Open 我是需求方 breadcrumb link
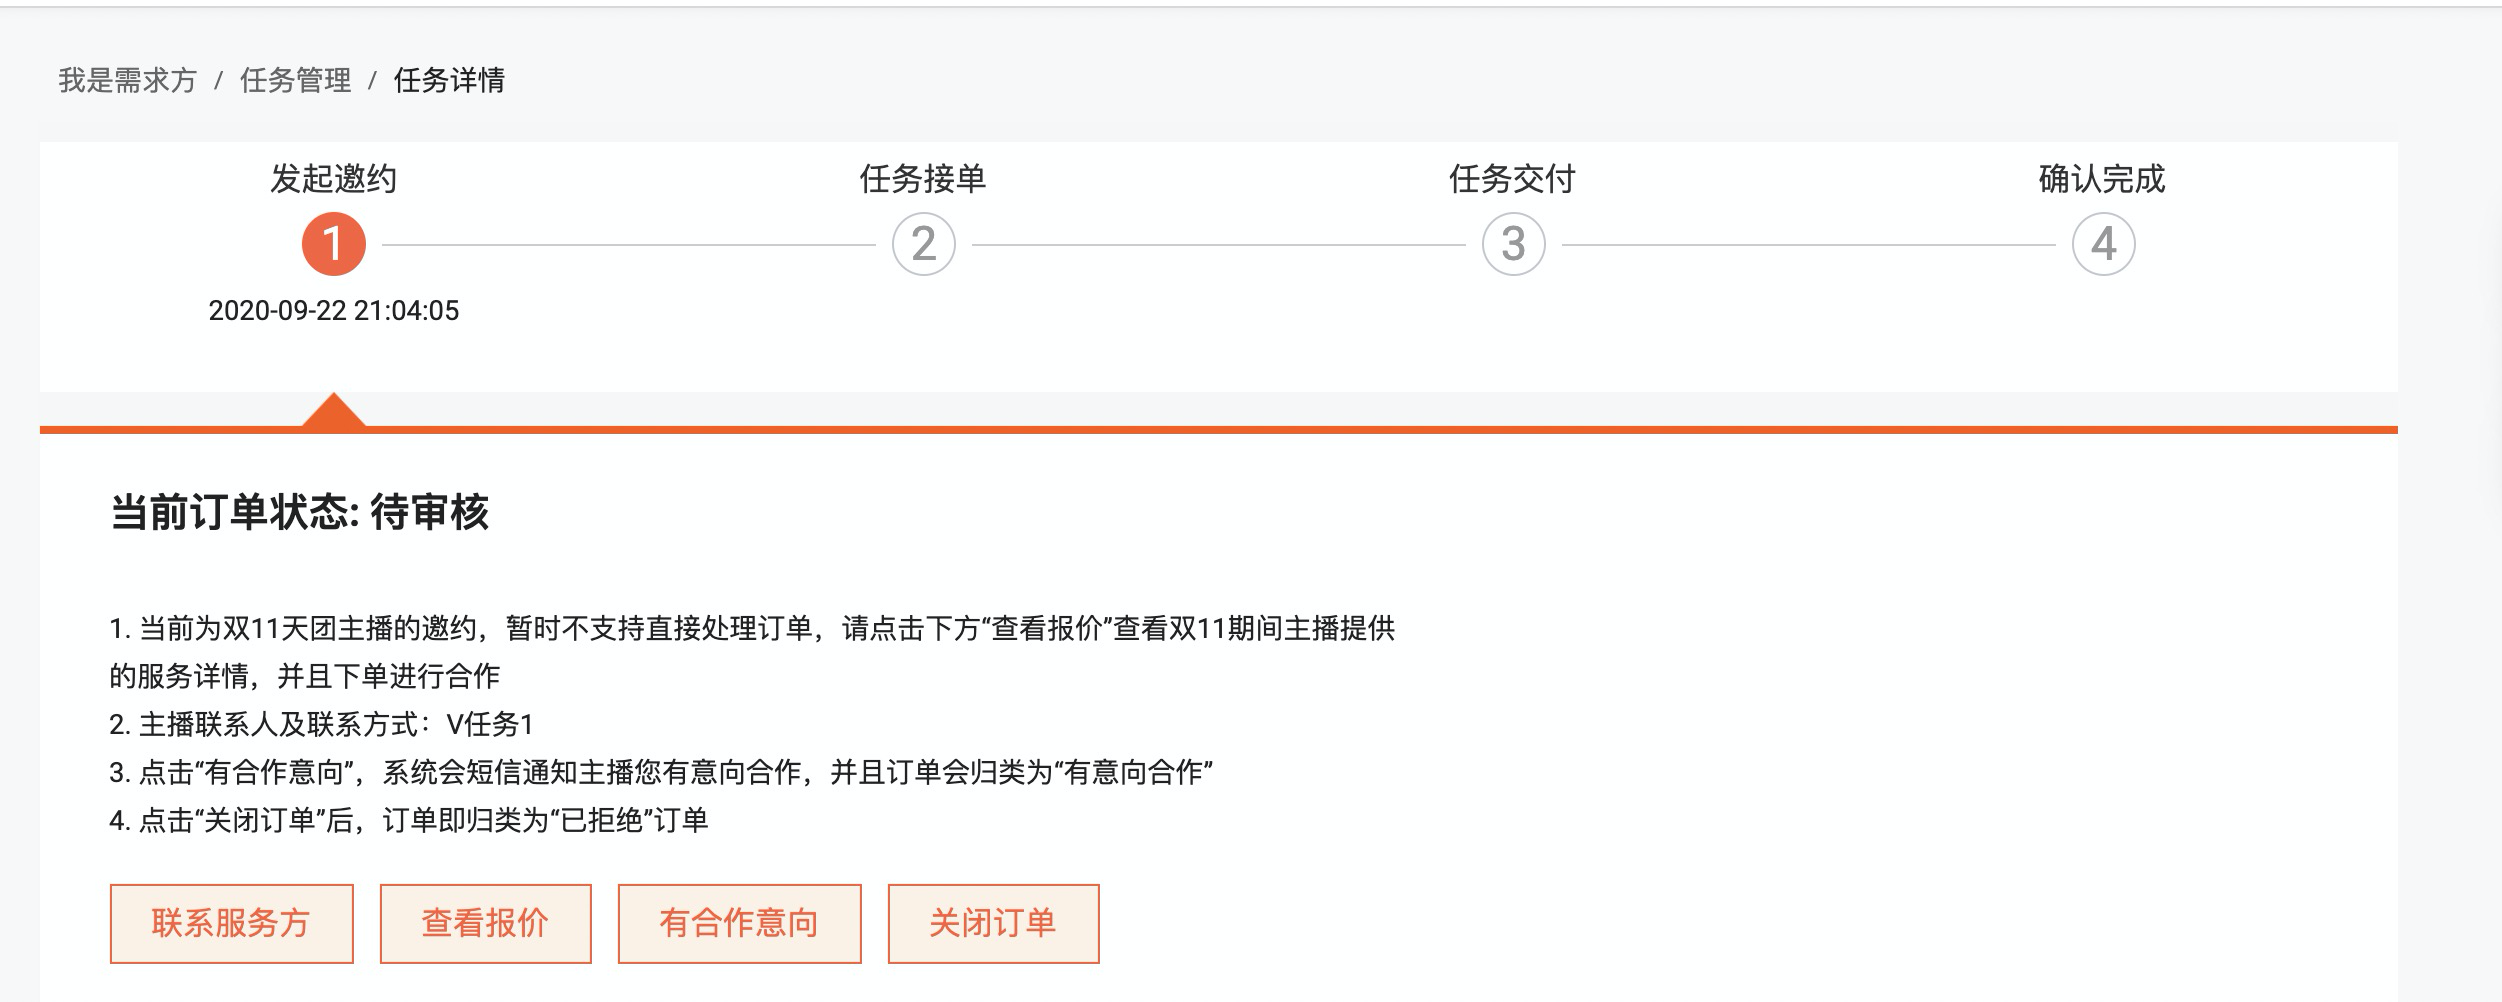 [x=128, y=80]
